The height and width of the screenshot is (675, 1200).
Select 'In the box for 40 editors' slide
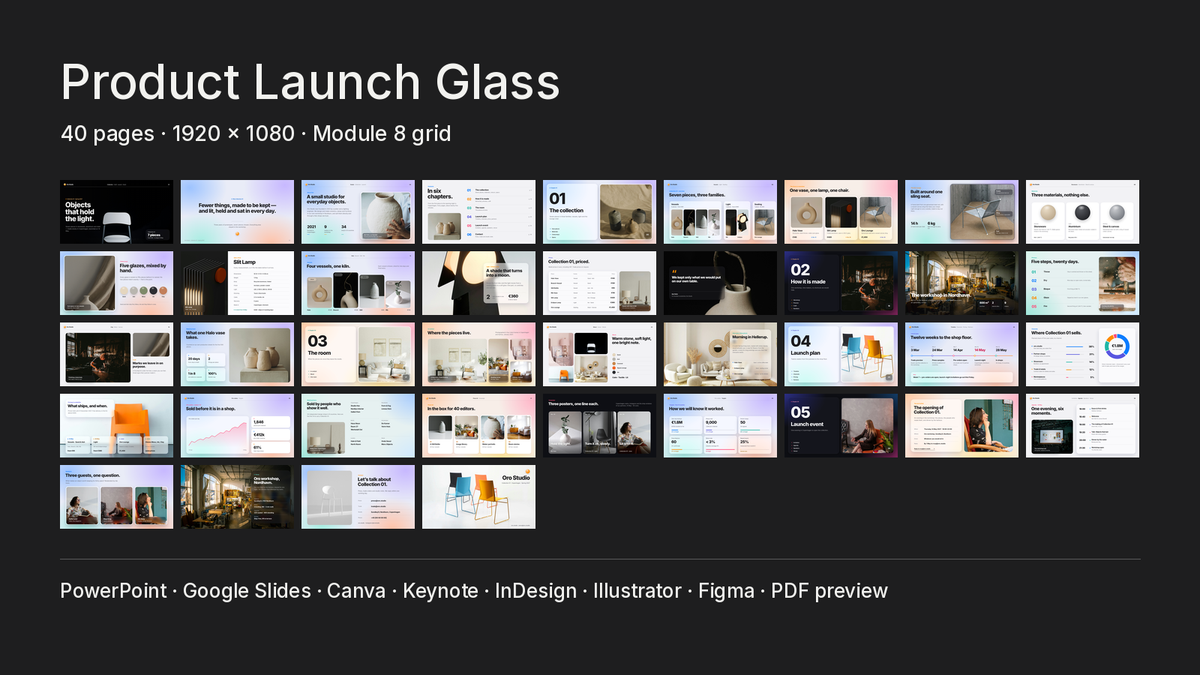click(x=478, y=425)
